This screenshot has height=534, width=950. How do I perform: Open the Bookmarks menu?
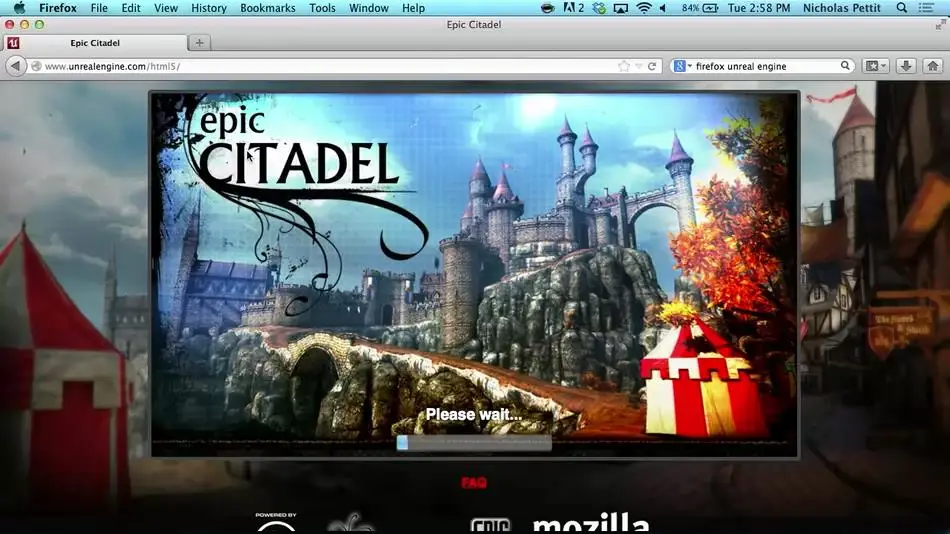point(268,8)
